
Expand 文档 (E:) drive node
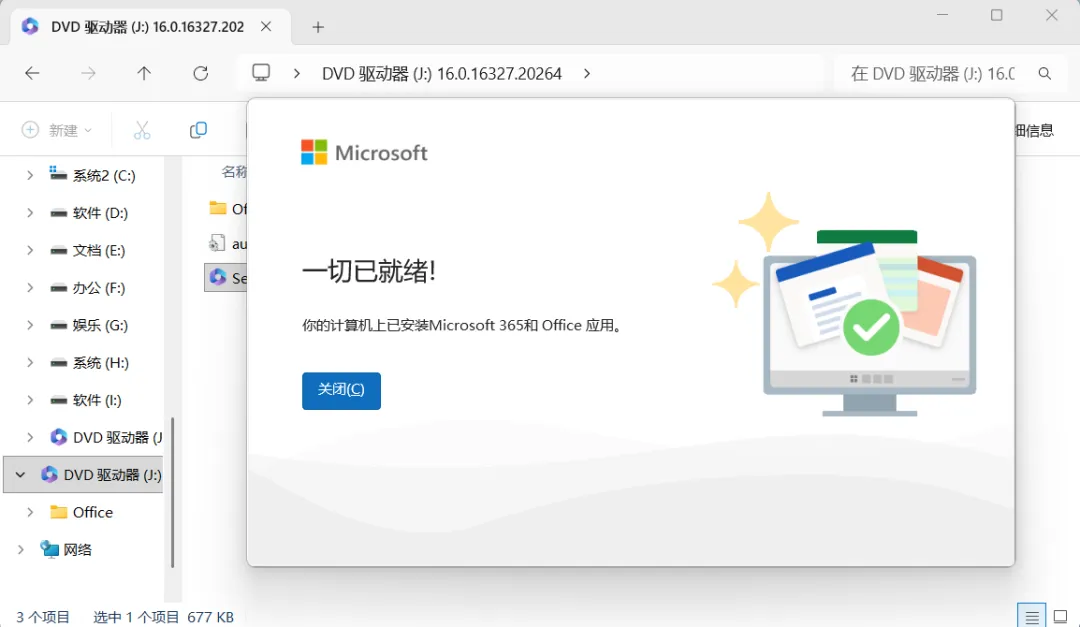coord(30,250)
